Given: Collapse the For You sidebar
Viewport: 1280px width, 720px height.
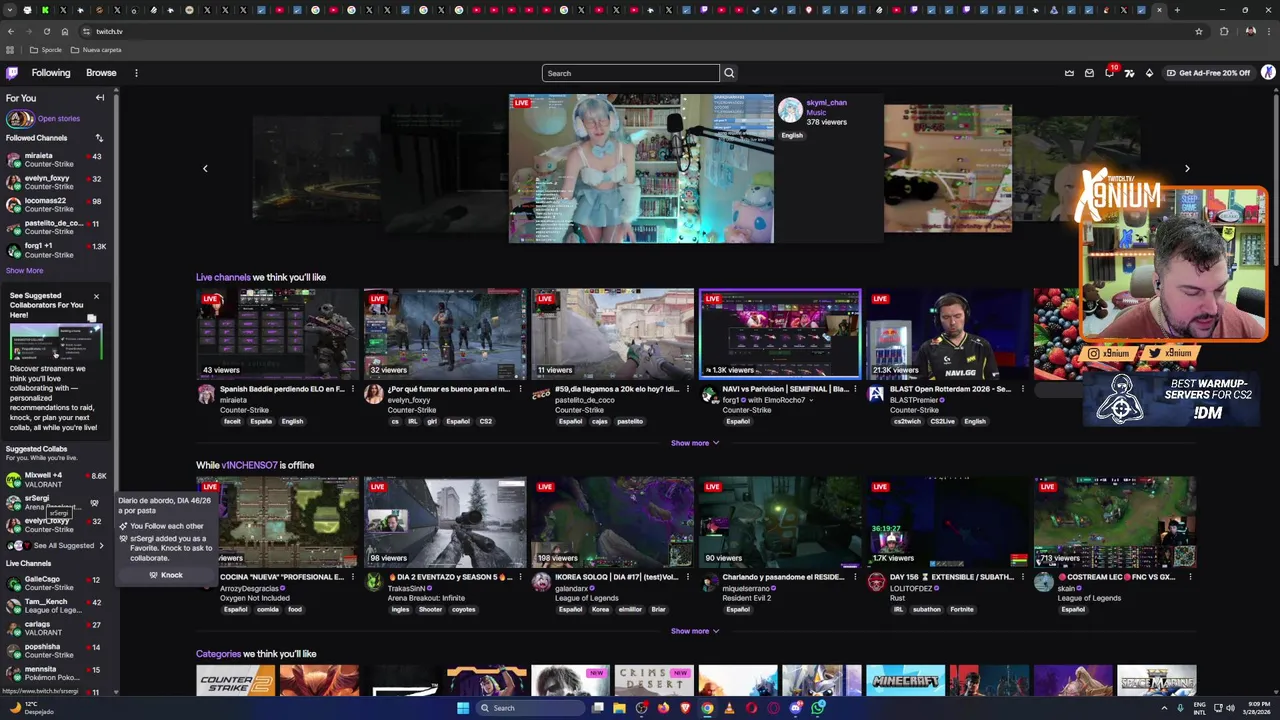Looking at the screenshot, I should [100, 98].
